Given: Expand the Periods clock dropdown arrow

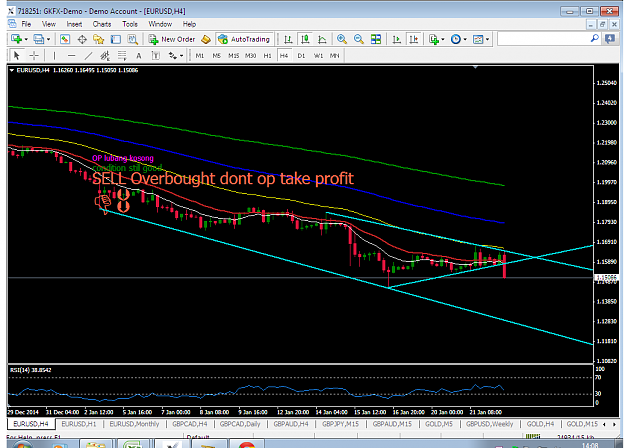Looking at the screenshot, I should (x=465, y=39).
